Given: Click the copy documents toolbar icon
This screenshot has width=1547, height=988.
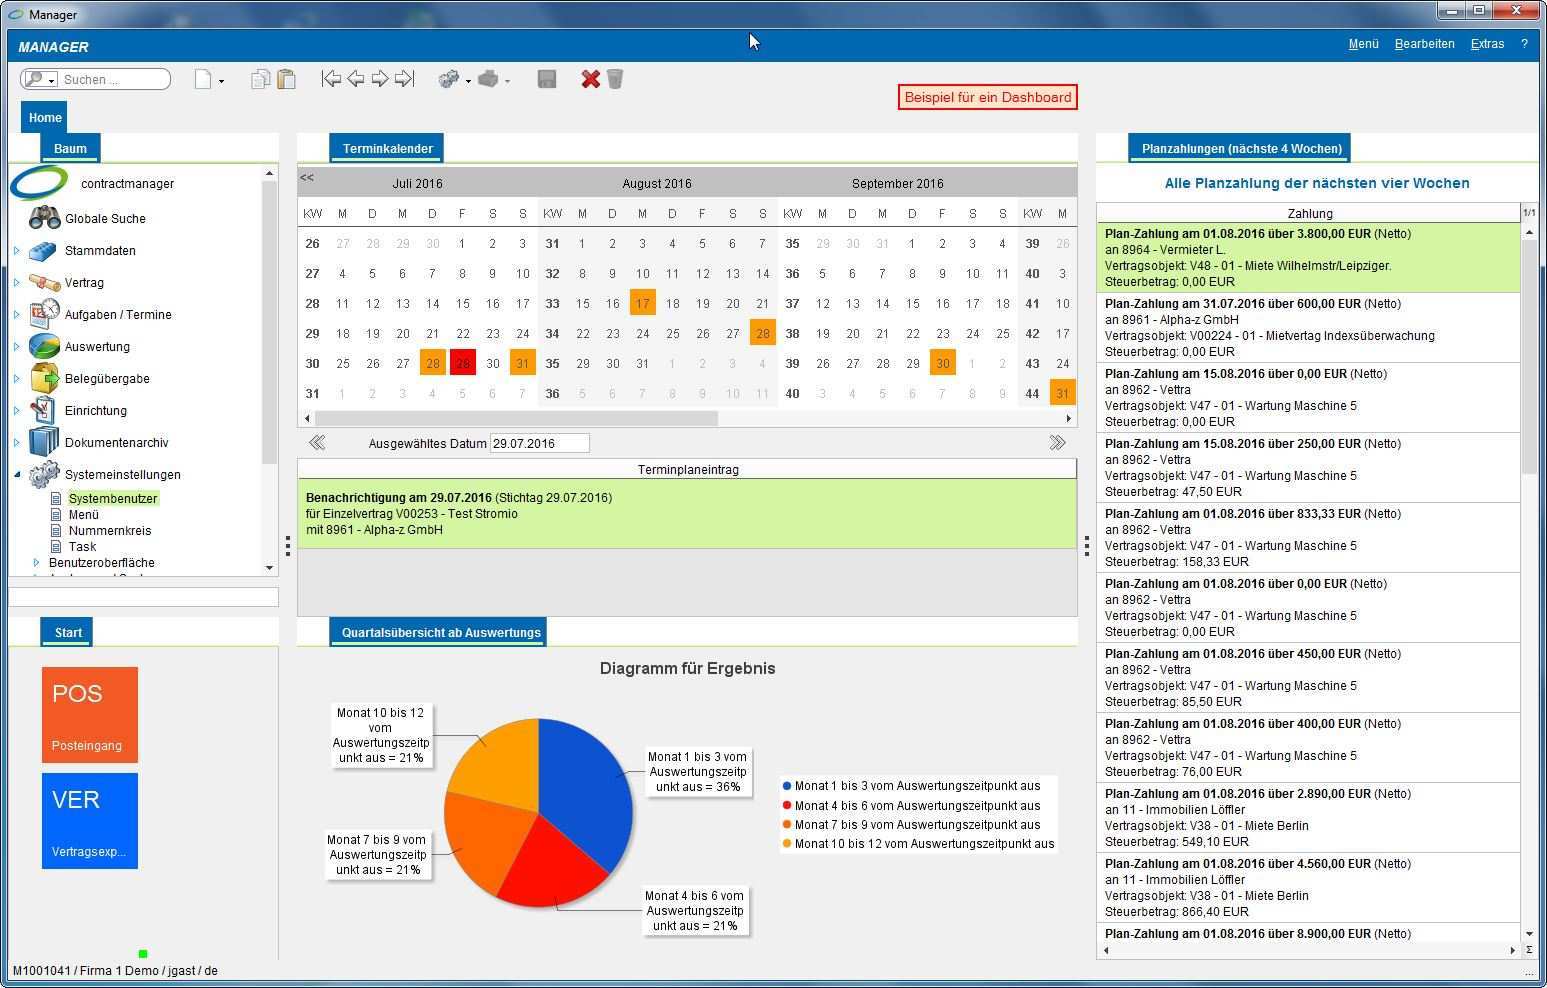Looking at the screenshot, I should coord(260,79).
